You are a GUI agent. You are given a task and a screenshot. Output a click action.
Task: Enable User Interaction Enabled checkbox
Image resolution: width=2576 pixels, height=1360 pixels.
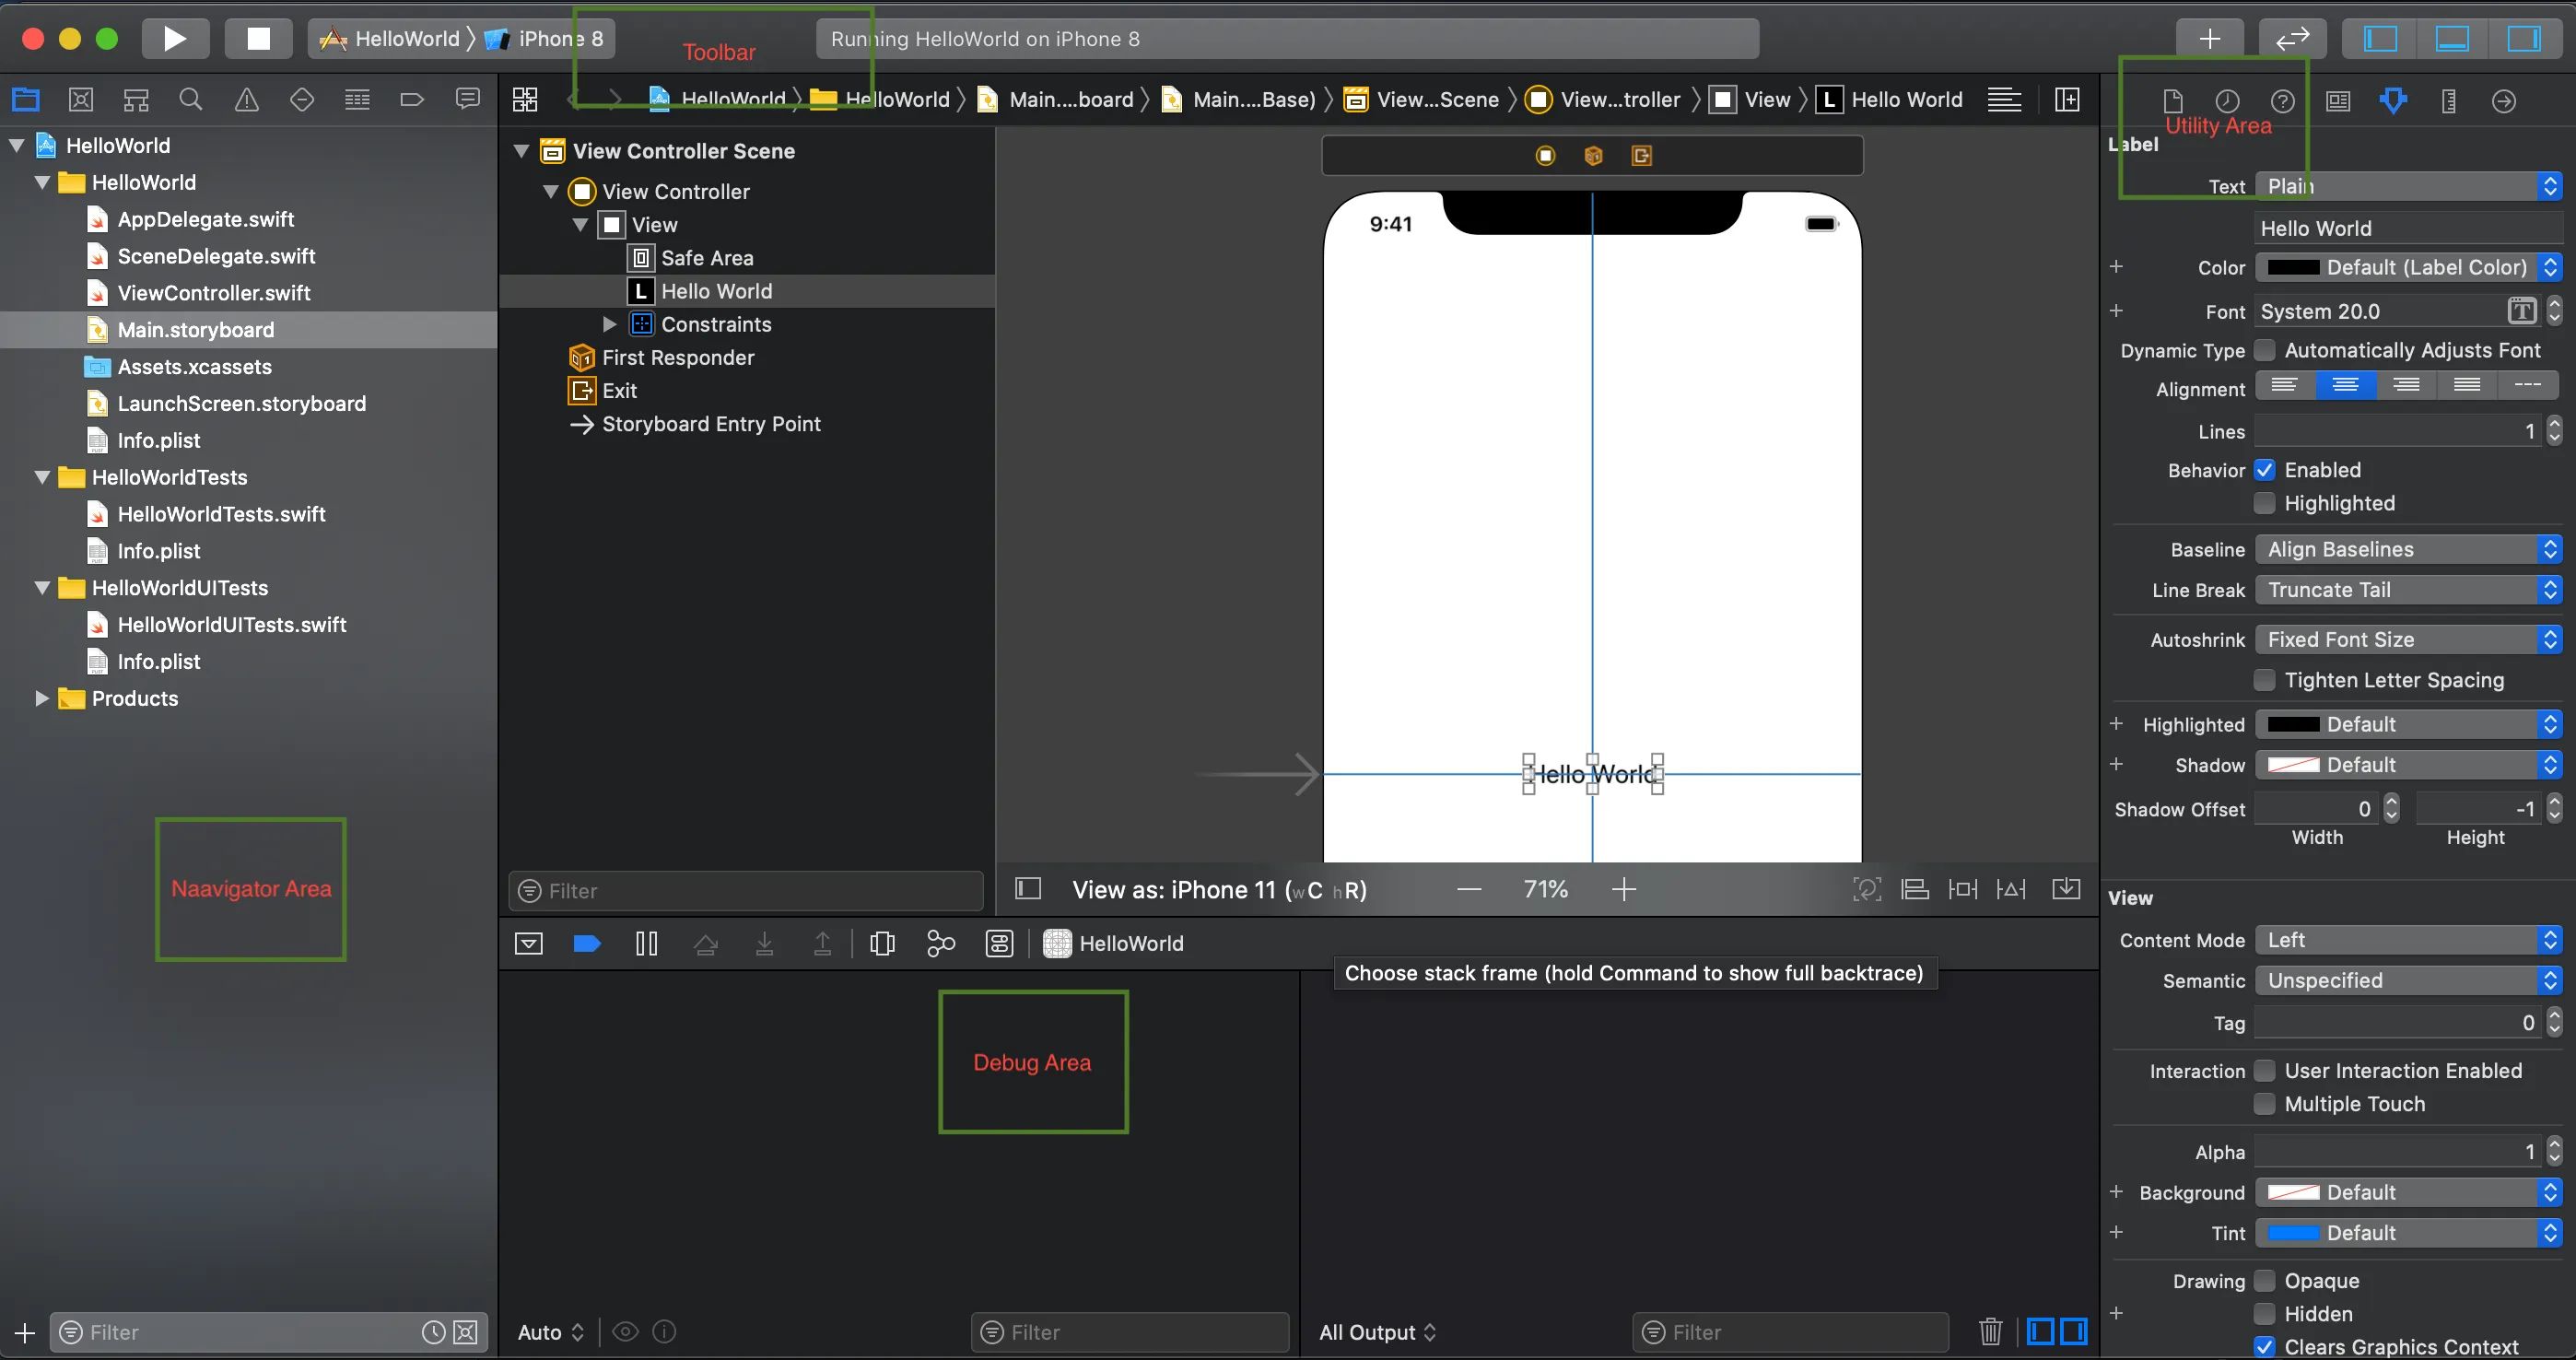[2265, 1071]
